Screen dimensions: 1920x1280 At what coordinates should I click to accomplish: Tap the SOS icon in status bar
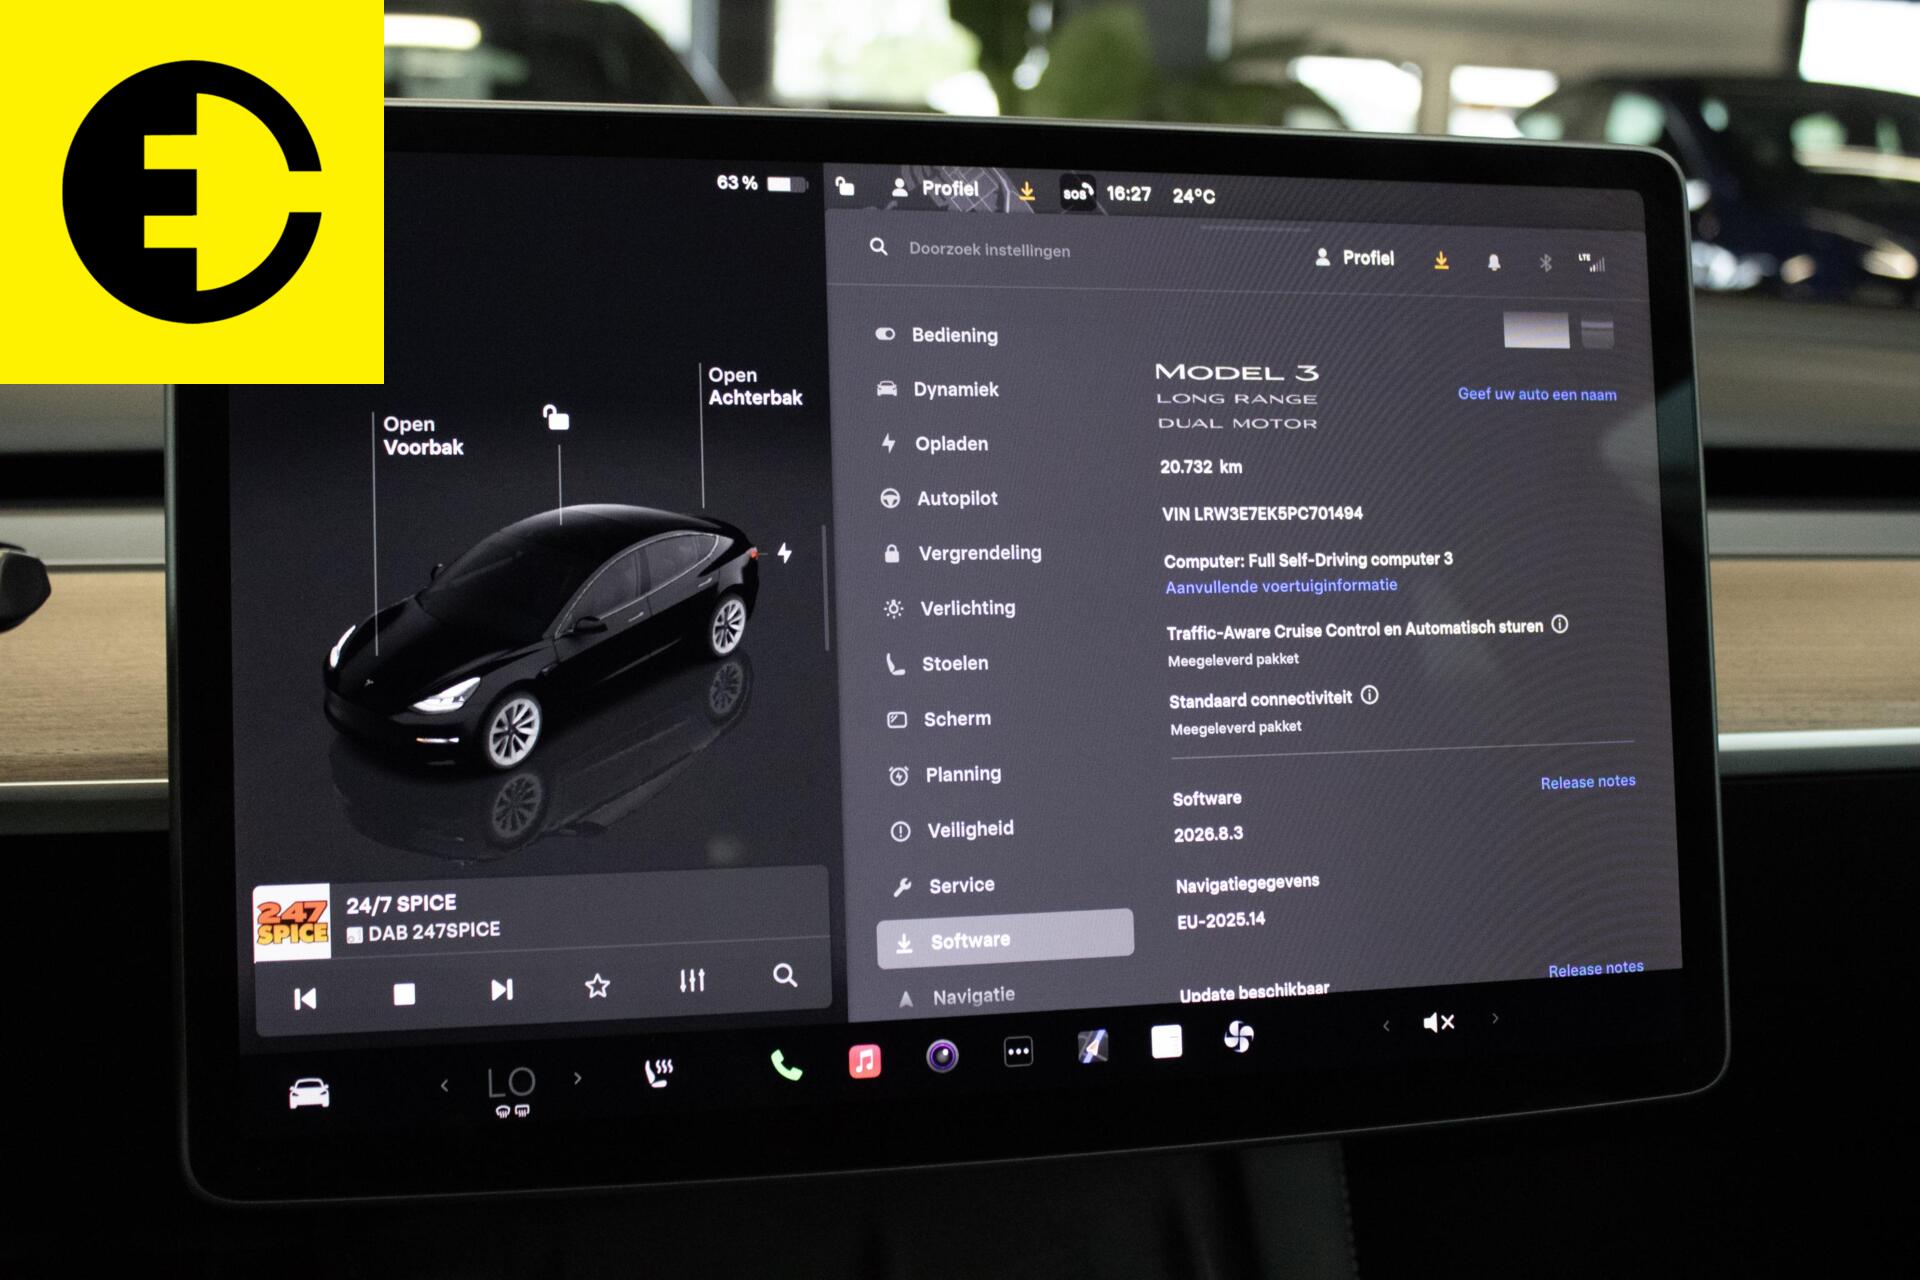(x=1077, y=192)
